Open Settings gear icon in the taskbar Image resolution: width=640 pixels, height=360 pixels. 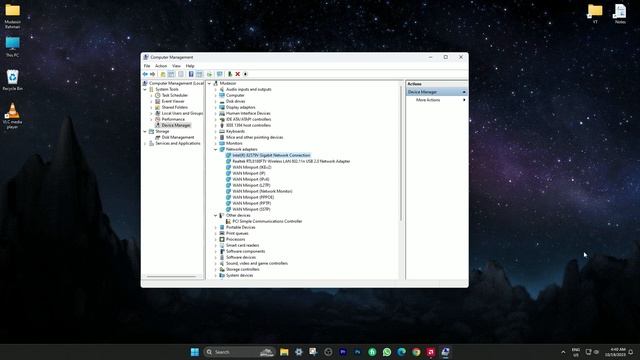299,352
